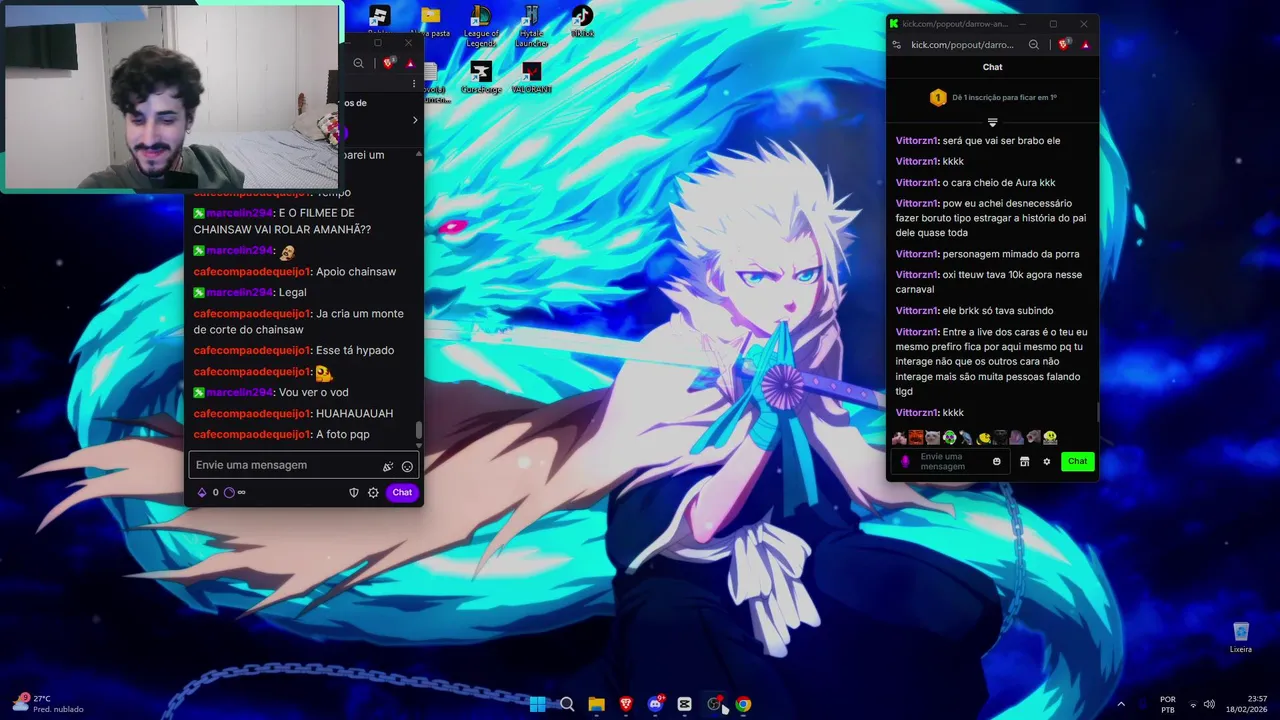Image resolution: width=1280 pixels, height=720 pixels.
Task: Open the emoji picker in Twitch chat input
Action: 407,466
